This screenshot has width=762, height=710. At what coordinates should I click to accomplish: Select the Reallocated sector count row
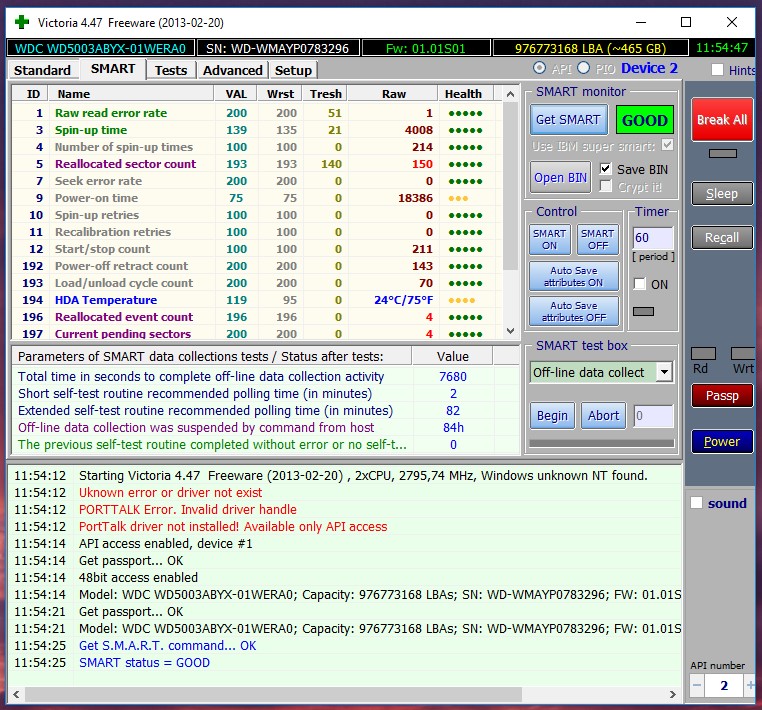257,164
